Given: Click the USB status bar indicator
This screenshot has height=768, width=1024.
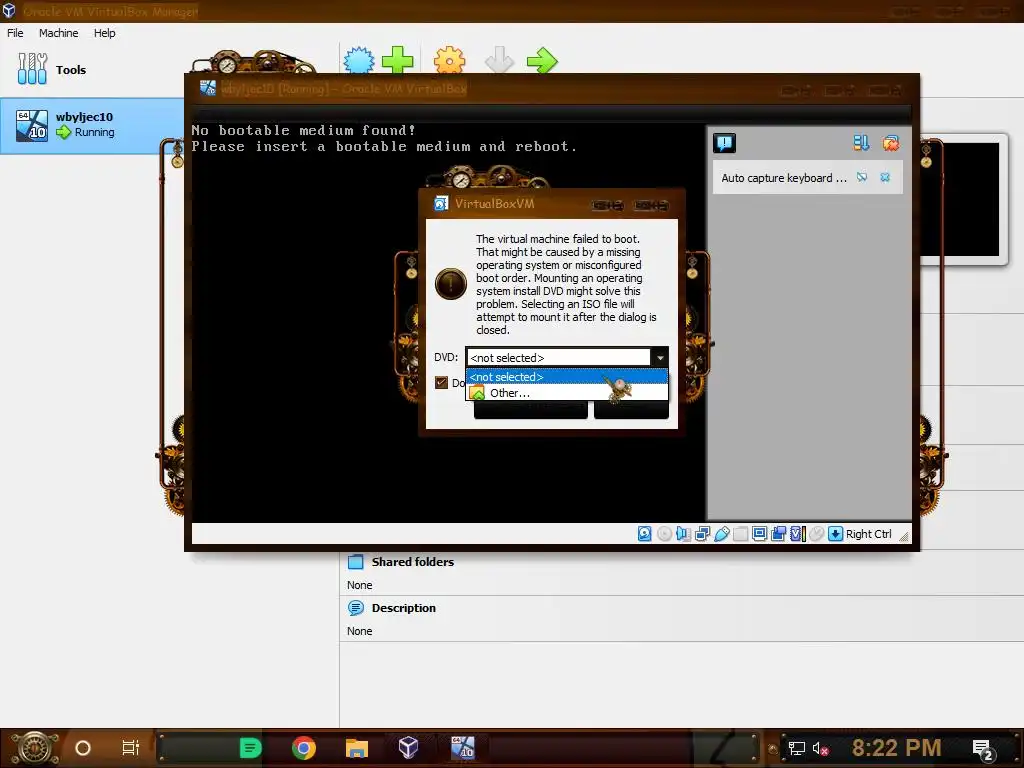Looking at the screenshot, I should [722, 534].
